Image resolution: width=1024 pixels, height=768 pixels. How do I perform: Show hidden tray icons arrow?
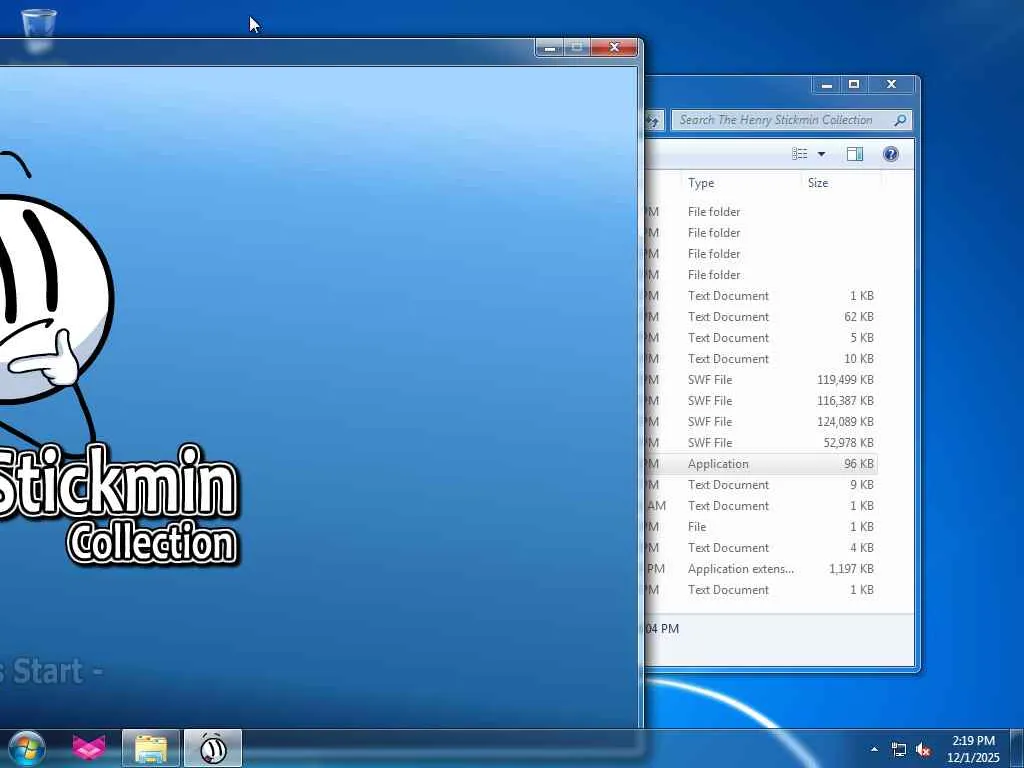coord(874,749)
